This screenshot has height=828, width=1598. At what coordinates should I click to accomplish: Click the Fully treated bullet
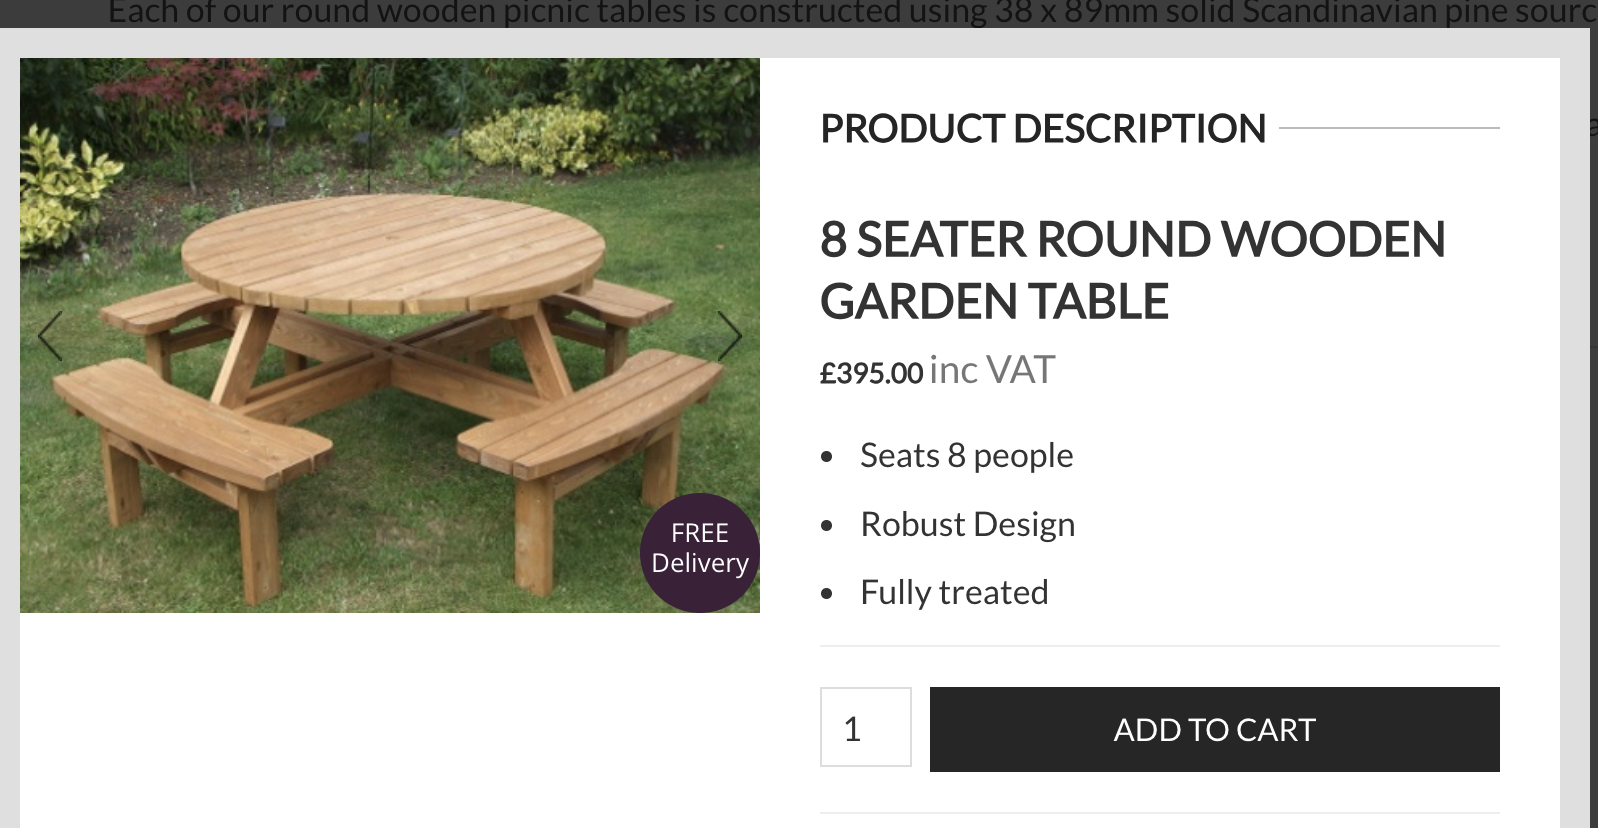[954, 593]
